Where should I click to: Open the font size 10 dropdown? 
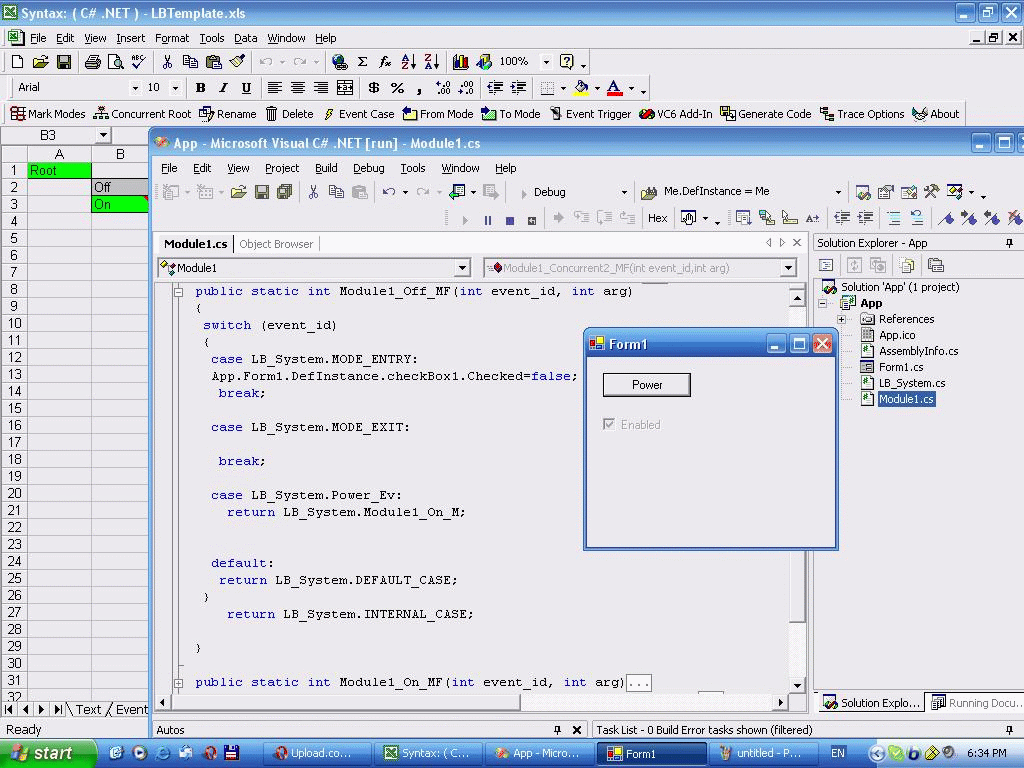click(175, 88)
